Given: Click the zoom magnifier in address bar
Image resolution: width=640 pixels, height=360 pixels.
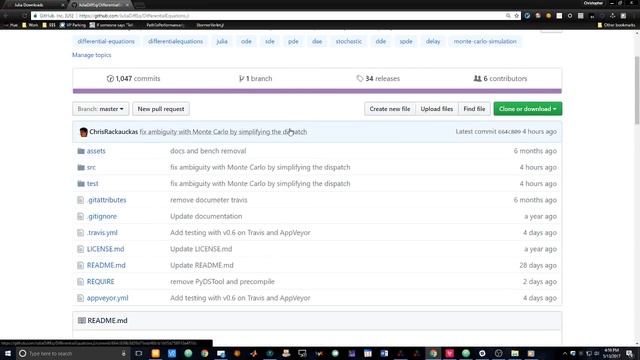Looking at the screenshot, I should pos(508,16).
